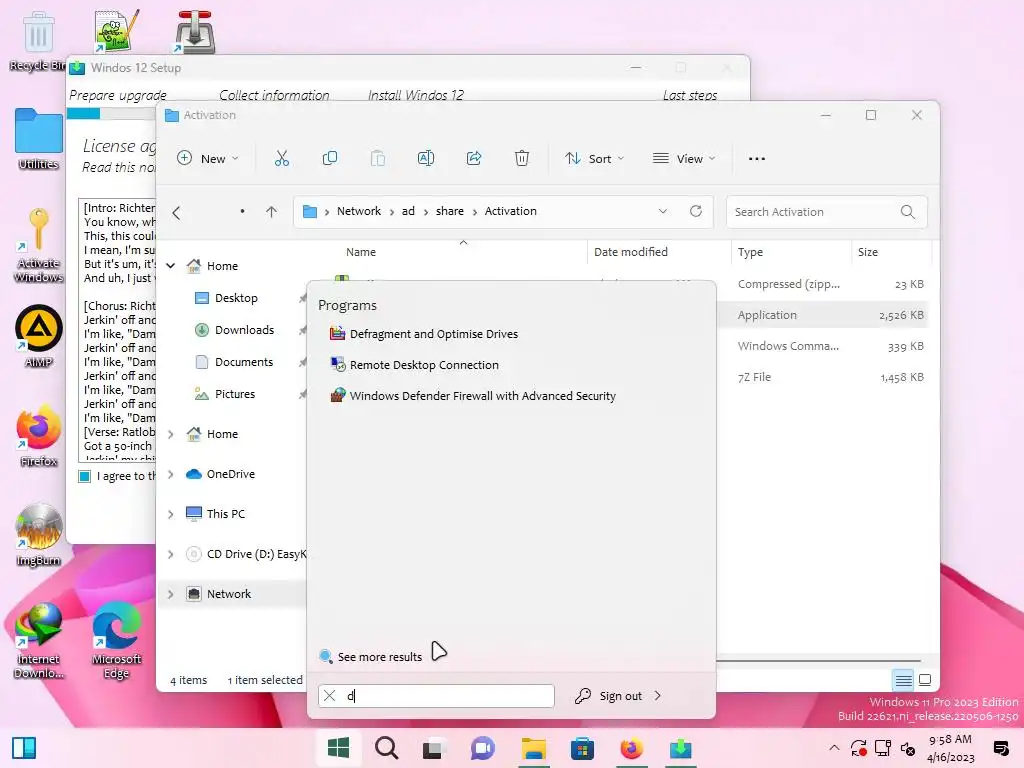The height and width of the screenshot is (768, 1024).
Task: Click the Sign out button
Action: coord(609,696)
